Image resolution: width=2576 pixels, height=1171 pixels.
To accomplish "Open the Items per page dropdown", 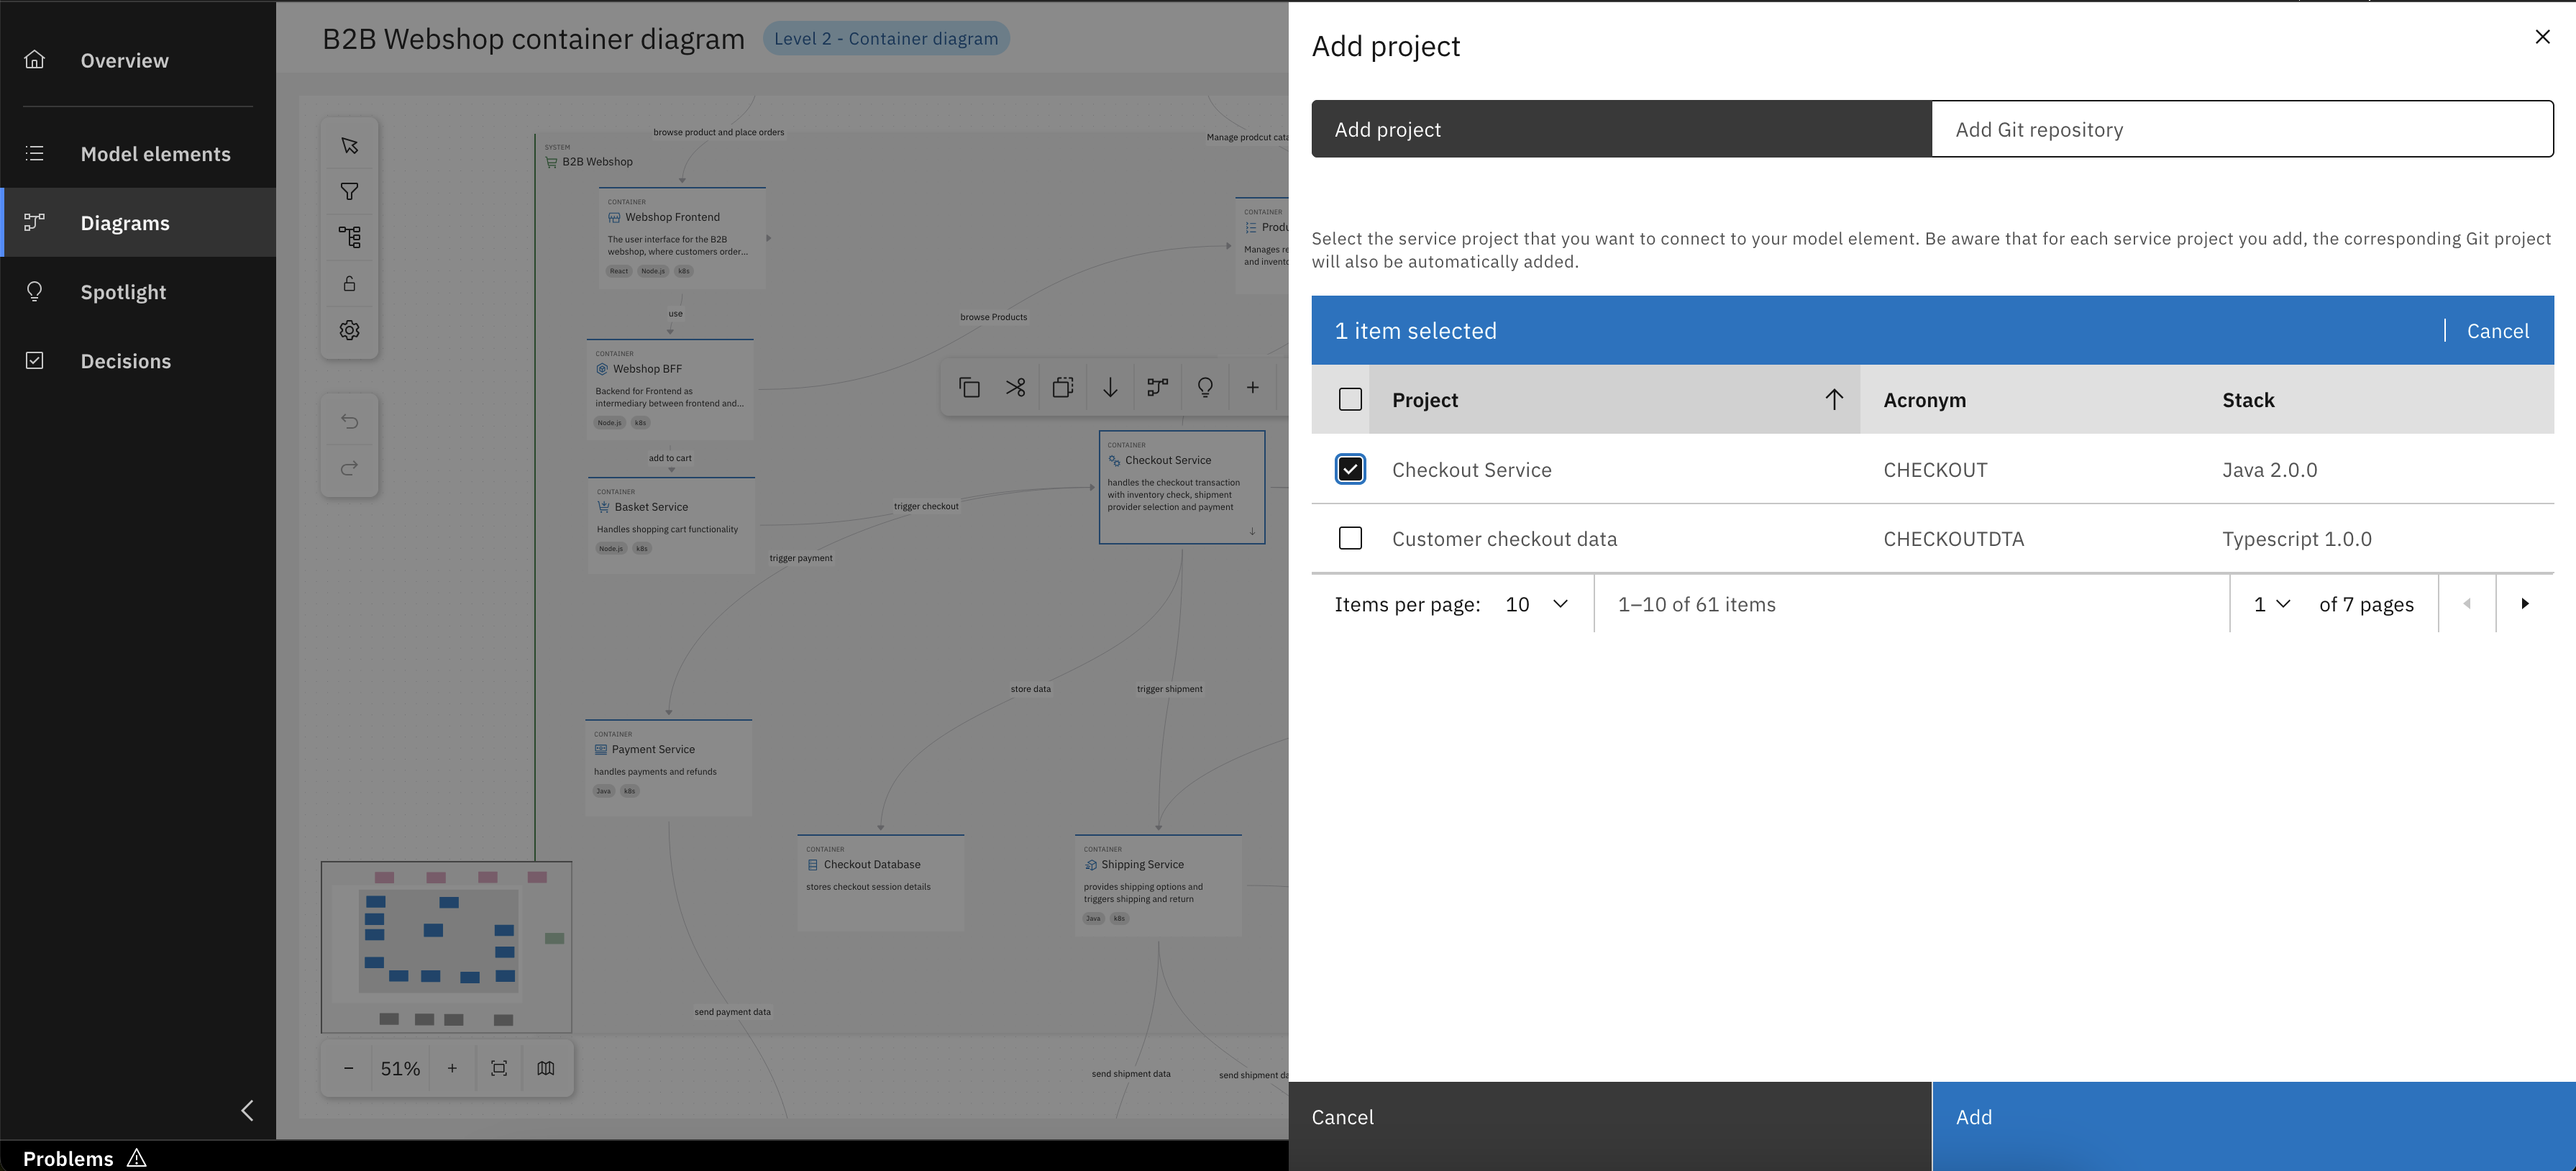I will [x=1536, y=604].
